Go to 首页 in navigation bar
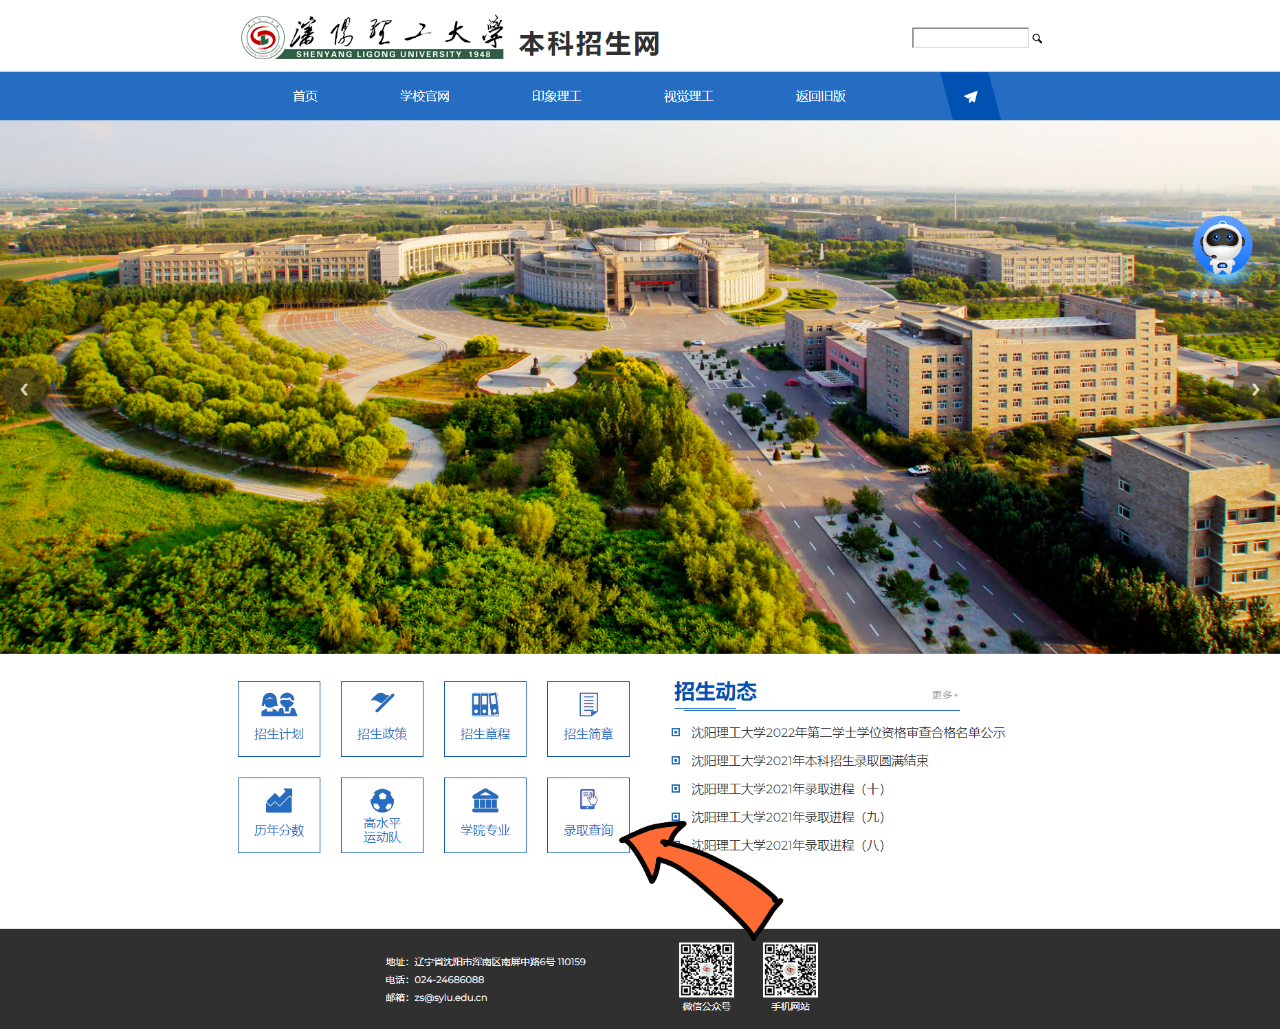Viewport: 1280px width, 1029px height. coord(305,97)
